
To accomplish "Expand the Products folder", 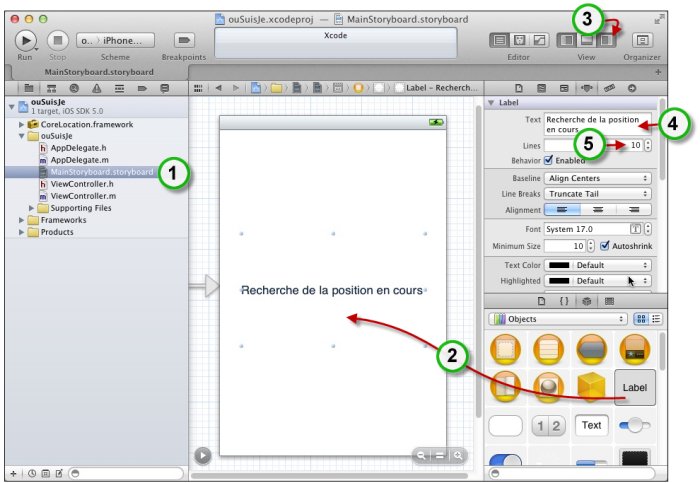I will pyautogui.click(x=21, y=232).
